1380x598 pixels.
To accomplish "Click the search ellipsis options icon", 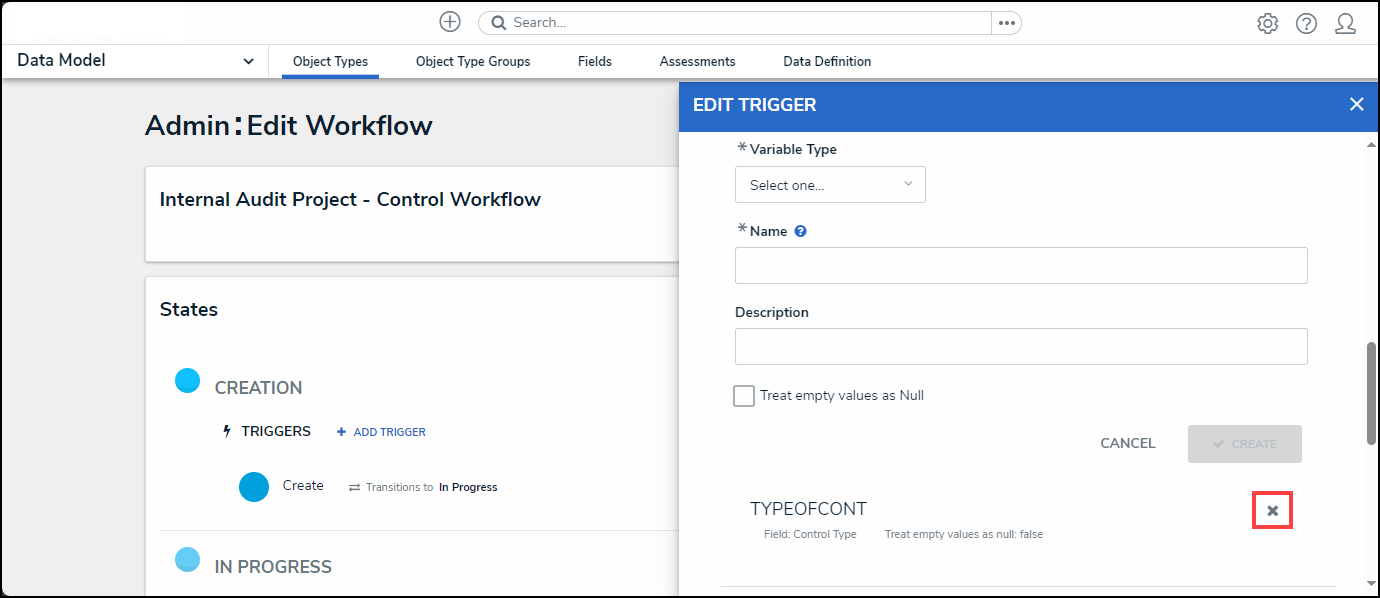I will click(1006, 23).
